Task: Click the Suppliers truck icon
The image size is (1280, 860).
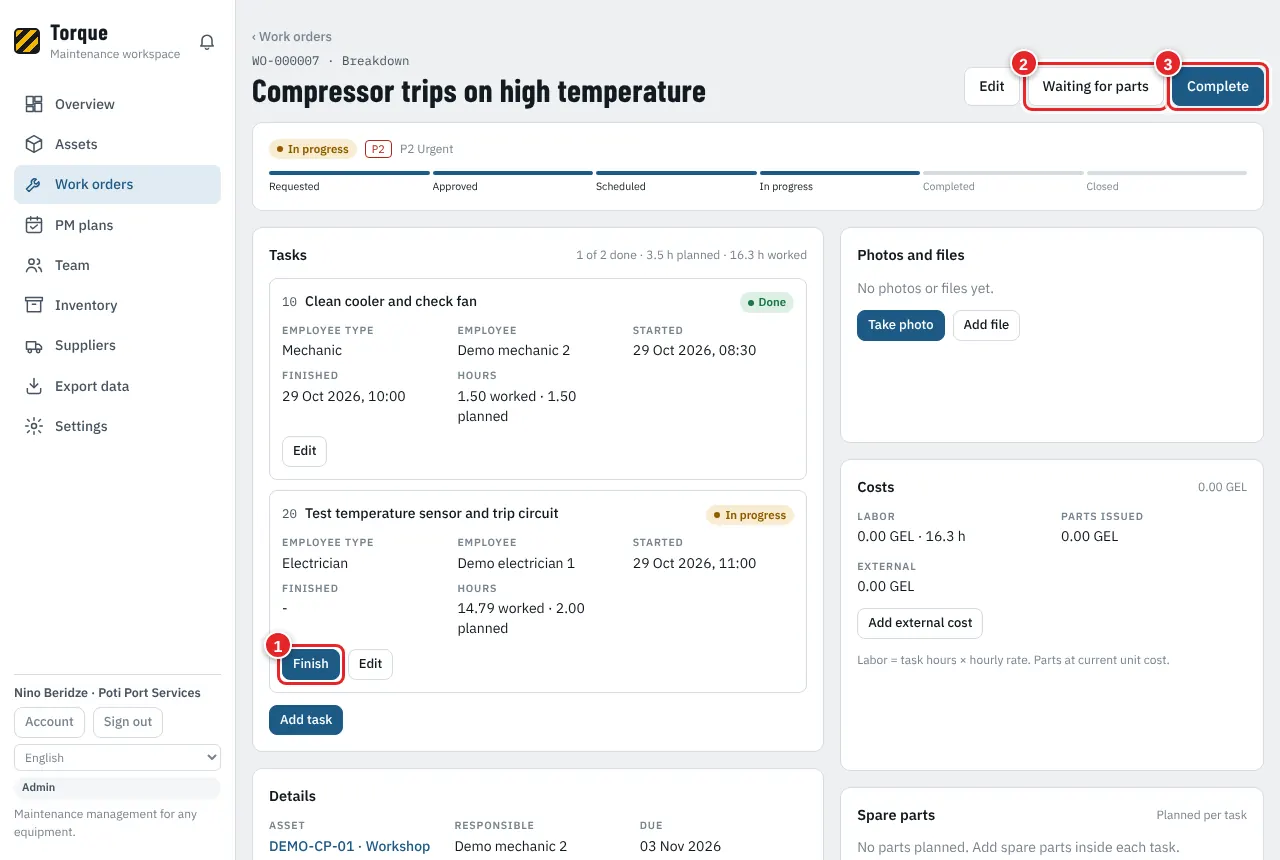Action: click(34, 345)
